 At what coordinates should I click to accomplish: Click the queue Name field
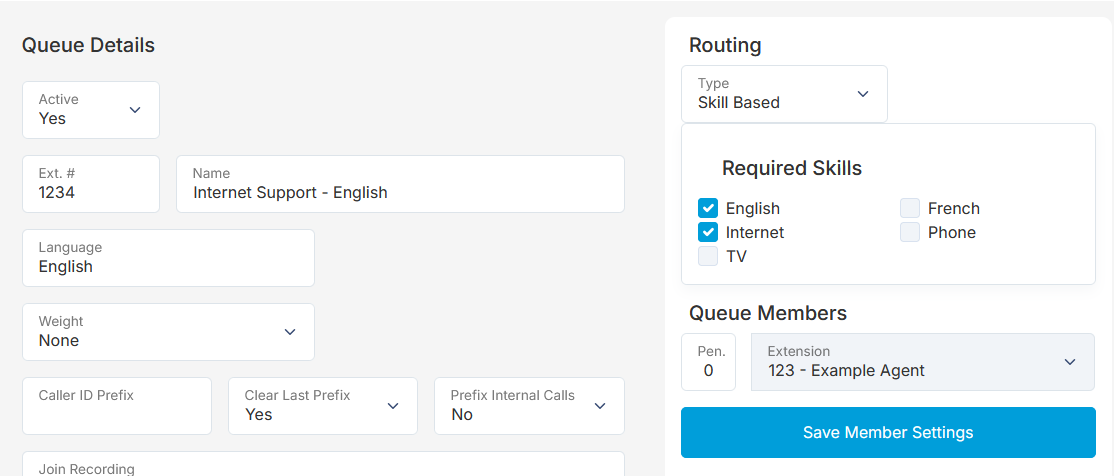(x=401, y=184)
